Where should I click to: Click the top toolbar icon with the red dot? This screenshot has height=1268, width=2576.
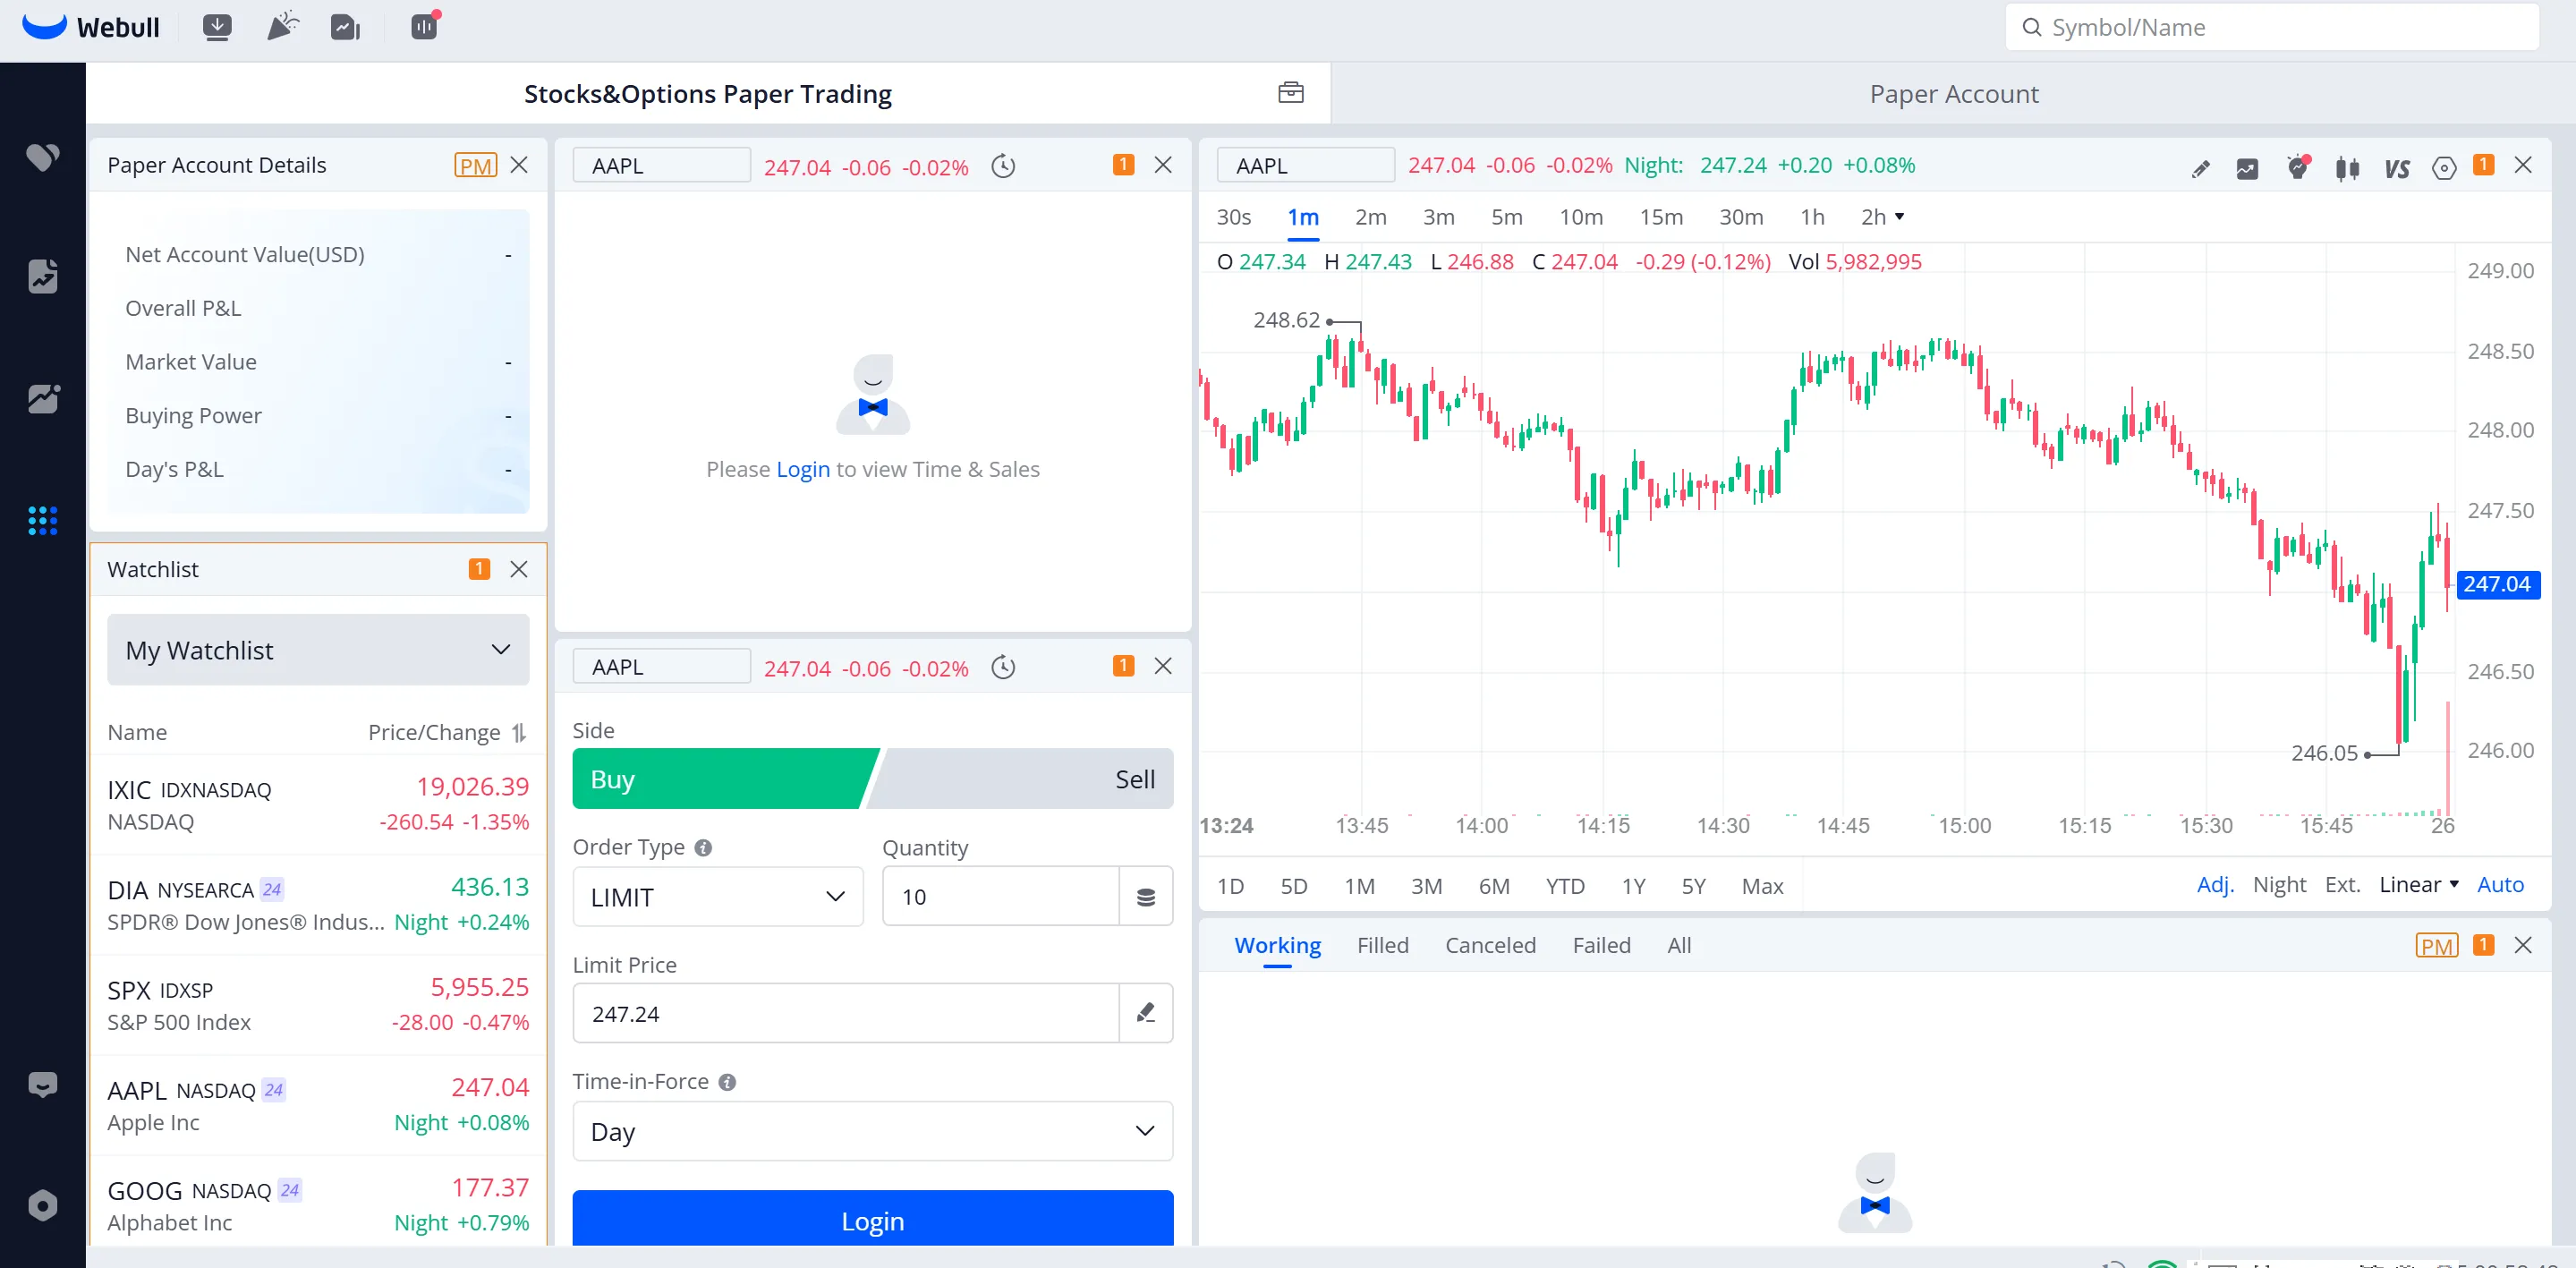pyautogui.click(x=425, y=26)
